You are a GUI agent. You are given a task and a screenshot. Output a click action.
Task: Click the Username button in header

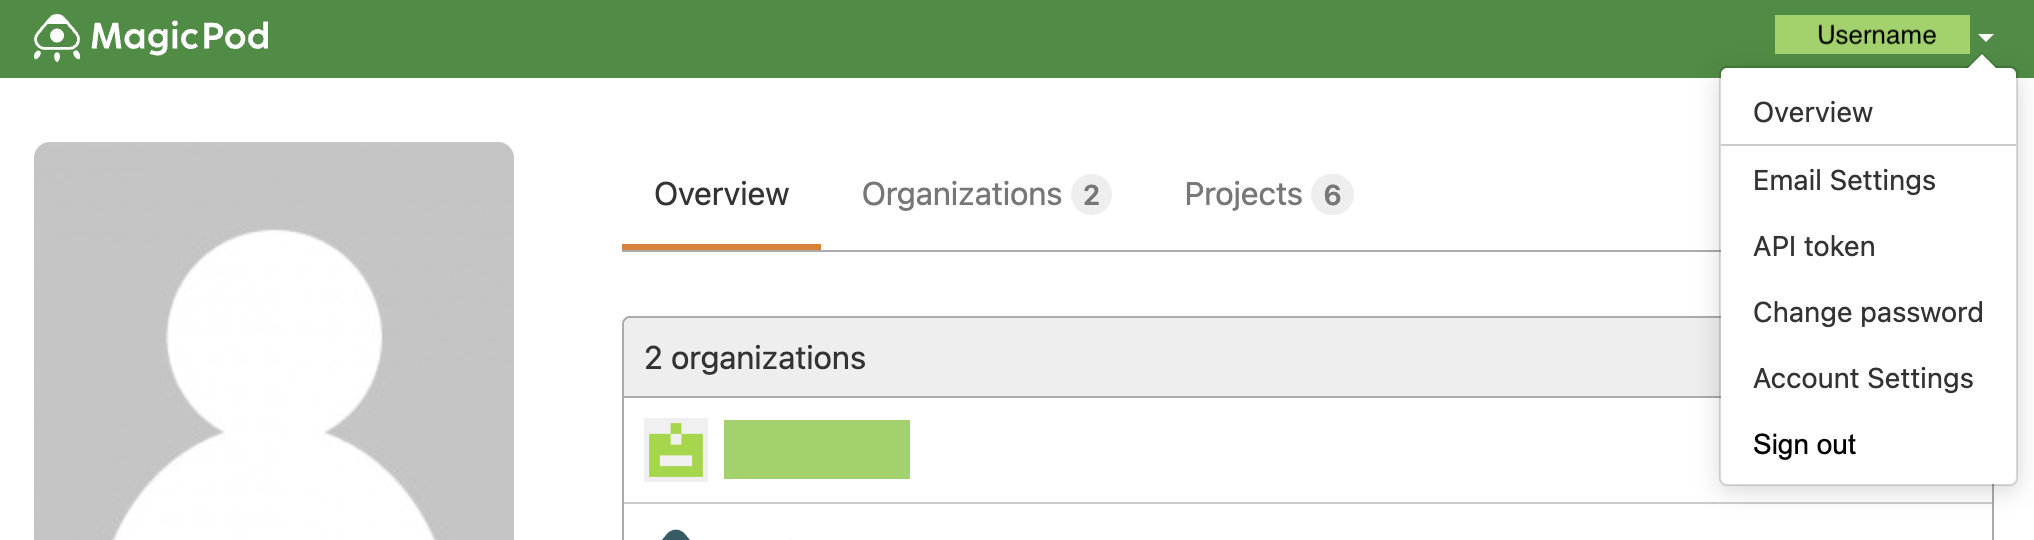[x=1872, y=35]
